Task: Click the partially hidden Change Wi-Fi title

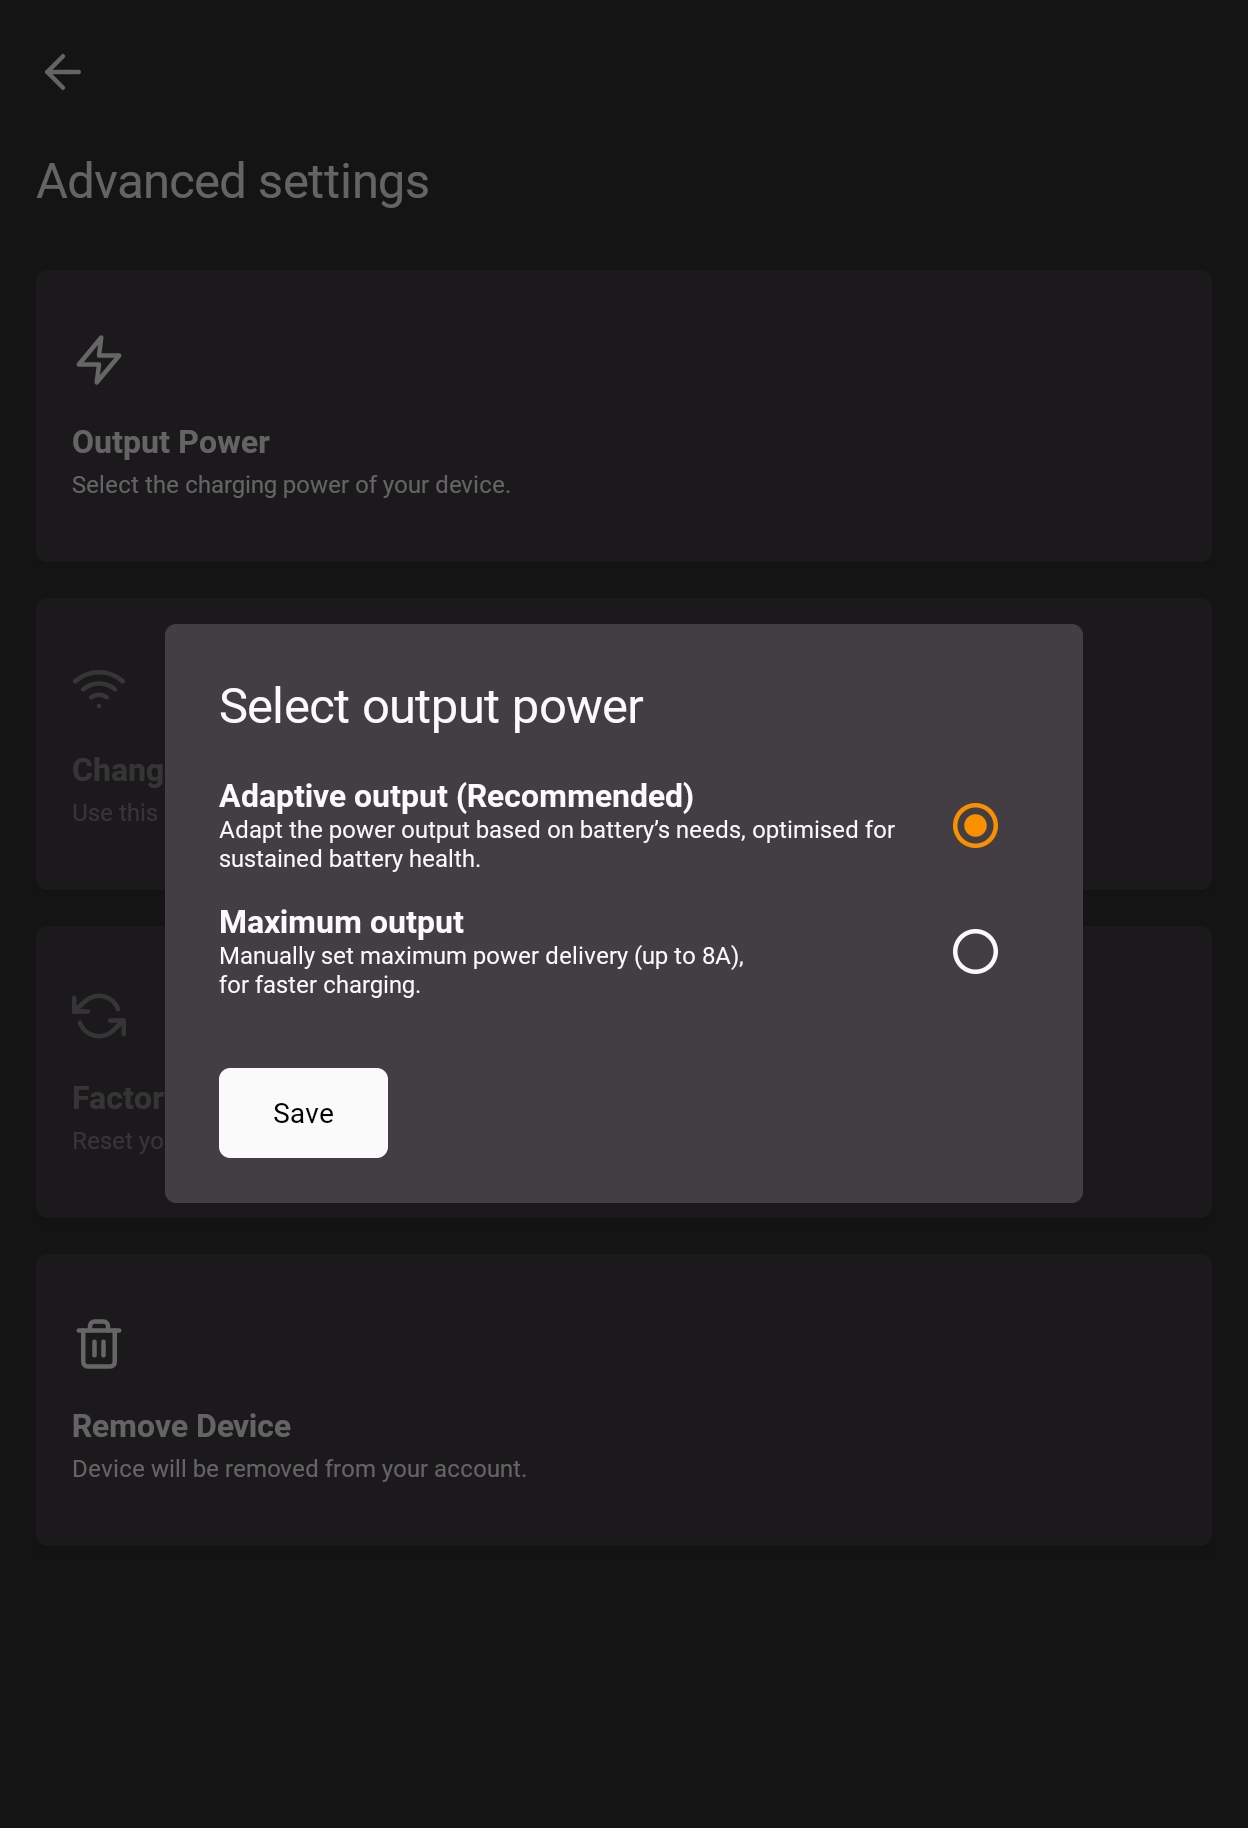Action: 118,770
